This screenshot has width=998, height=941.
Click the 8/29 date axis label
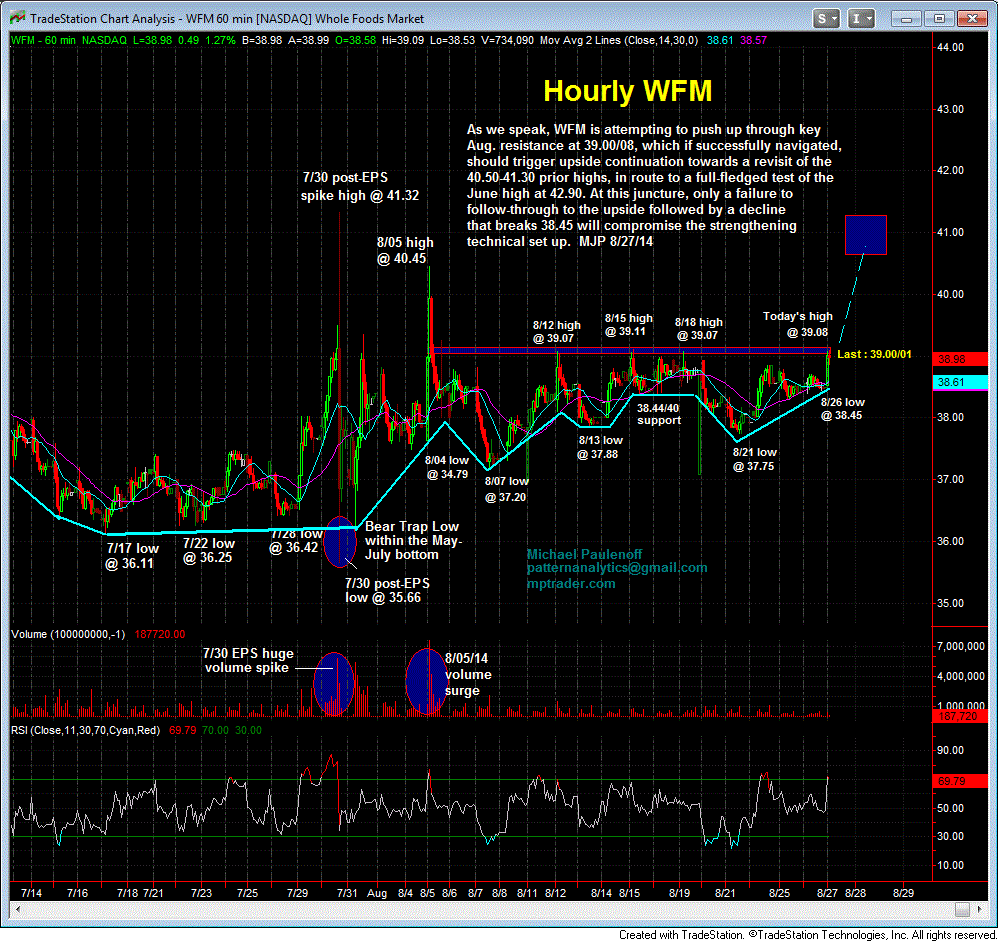point(903,893)
